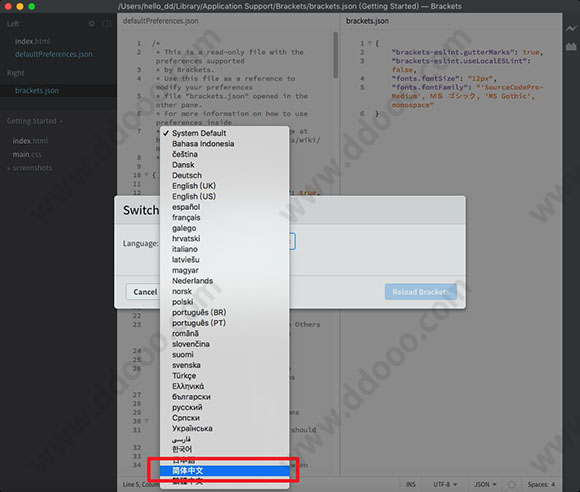Select English (US) option
This screenshot has height=492, width=580.
(x=225, y=196)
